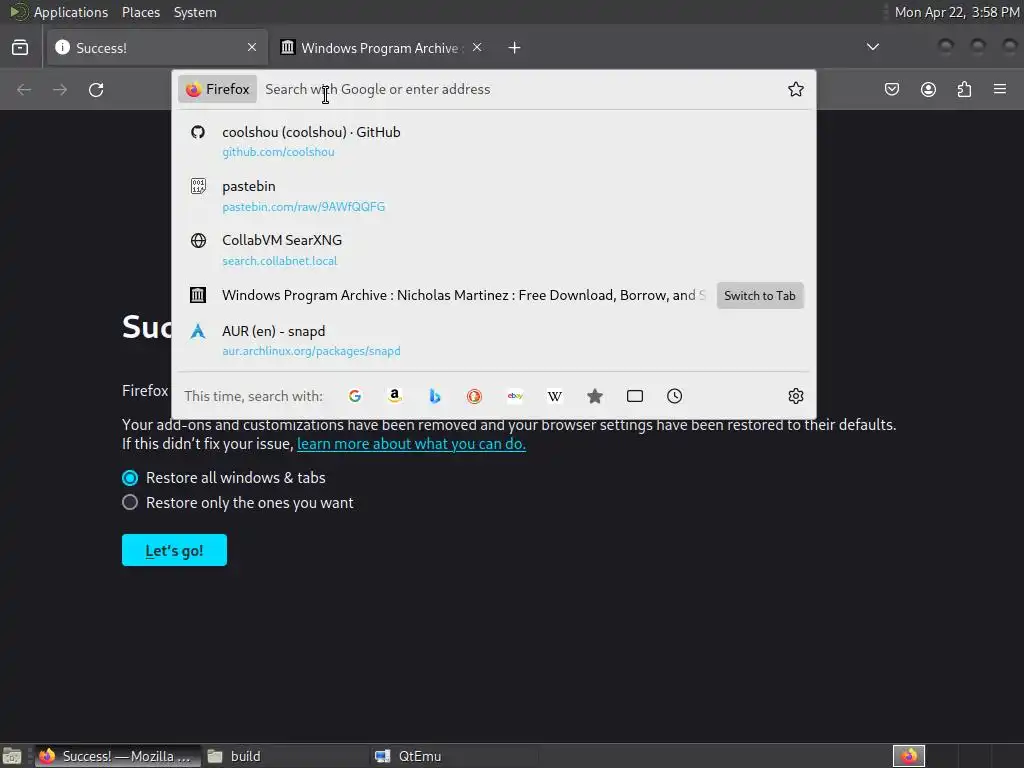The height and width of the screenshot is (768, 1024).
Task: Select Restore all windows & tabs
Action: coord(130,478)
